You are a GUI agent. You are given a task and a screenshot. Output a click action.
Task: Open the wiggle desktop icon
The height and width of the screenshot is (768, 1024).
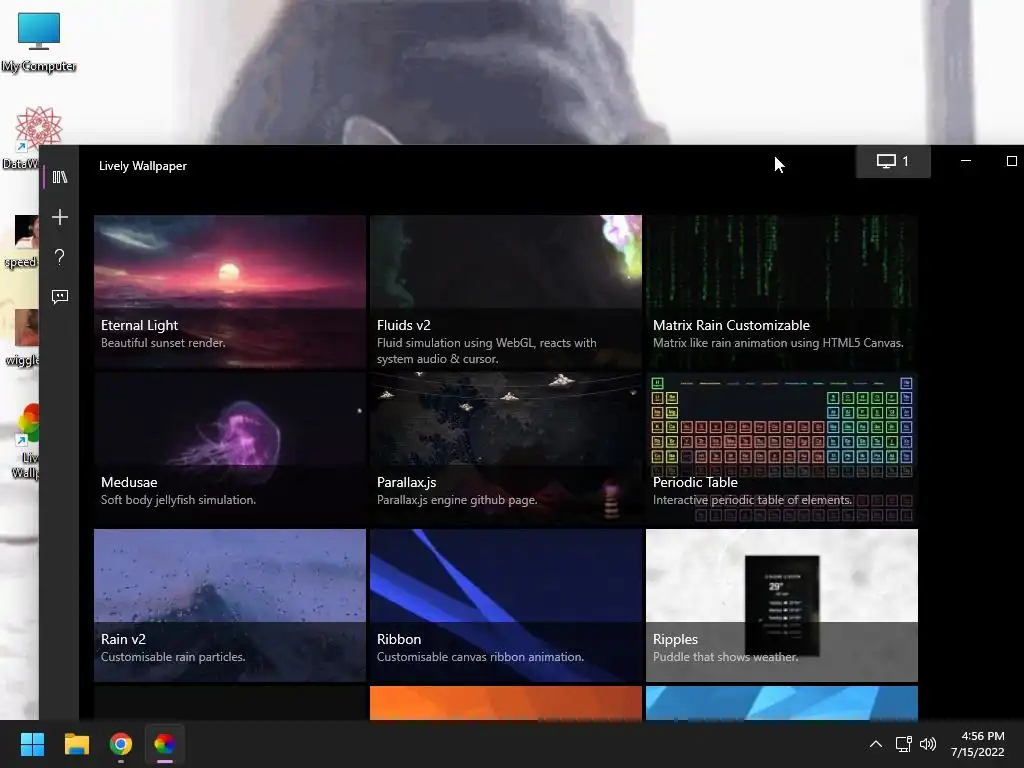tap(23, 338)
